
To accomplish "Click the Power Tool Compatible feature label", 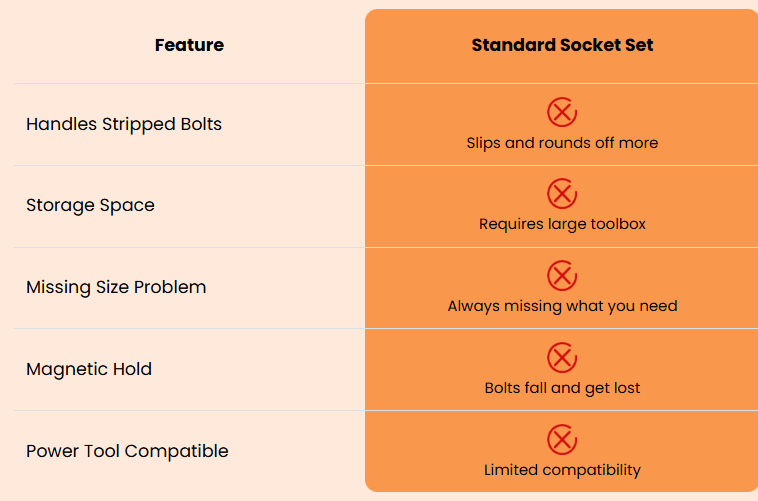I will 127,451.
